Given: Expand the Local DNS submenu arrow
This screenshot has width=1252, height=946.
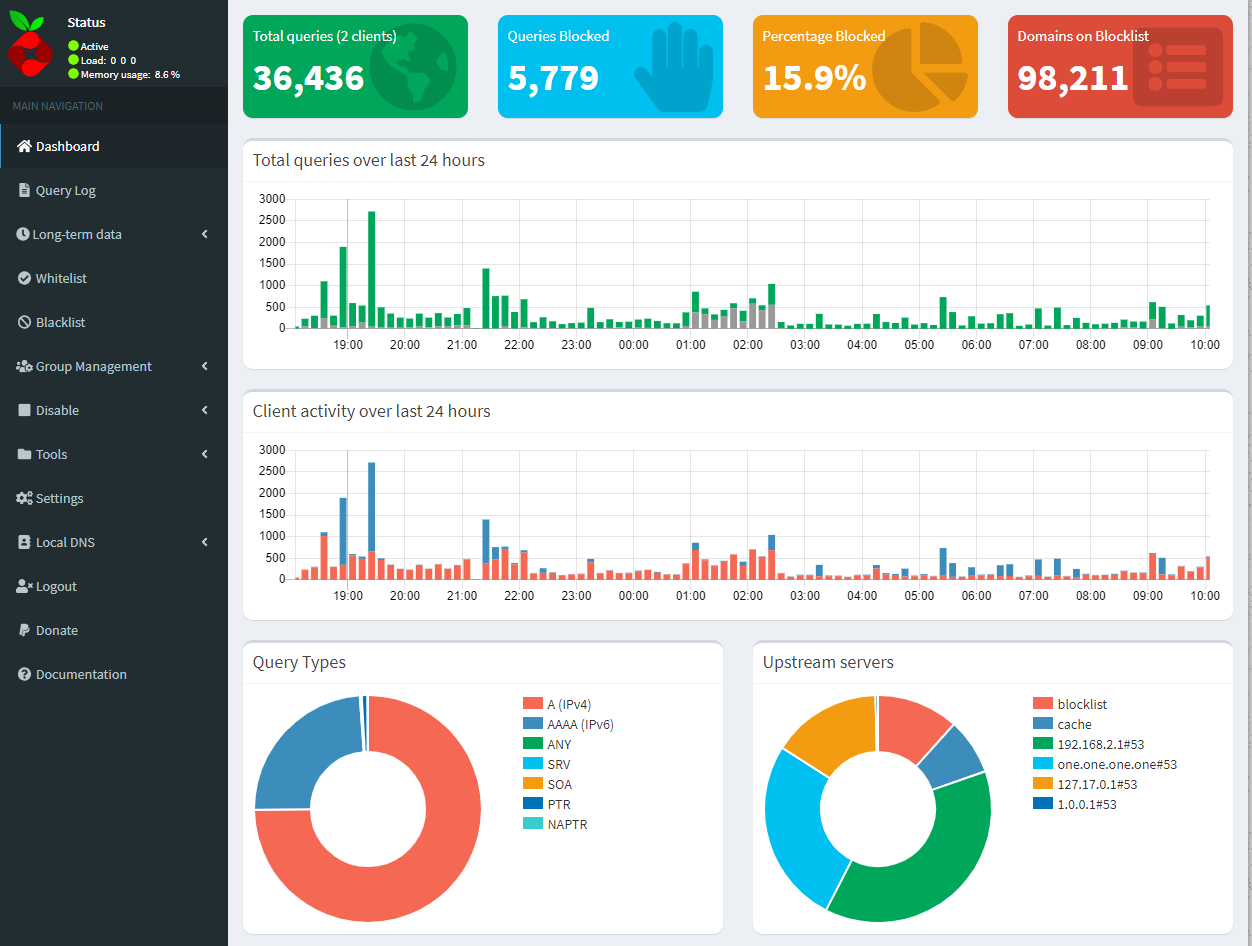Looking at the screenshot, I should pos(205,542).
